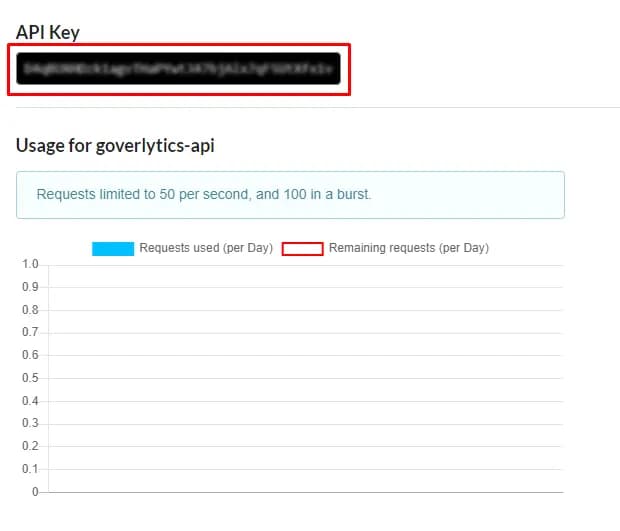Click the 0 y-axis label
The image size is (620, 531).
pyautogui.click(x=34, y=492)
